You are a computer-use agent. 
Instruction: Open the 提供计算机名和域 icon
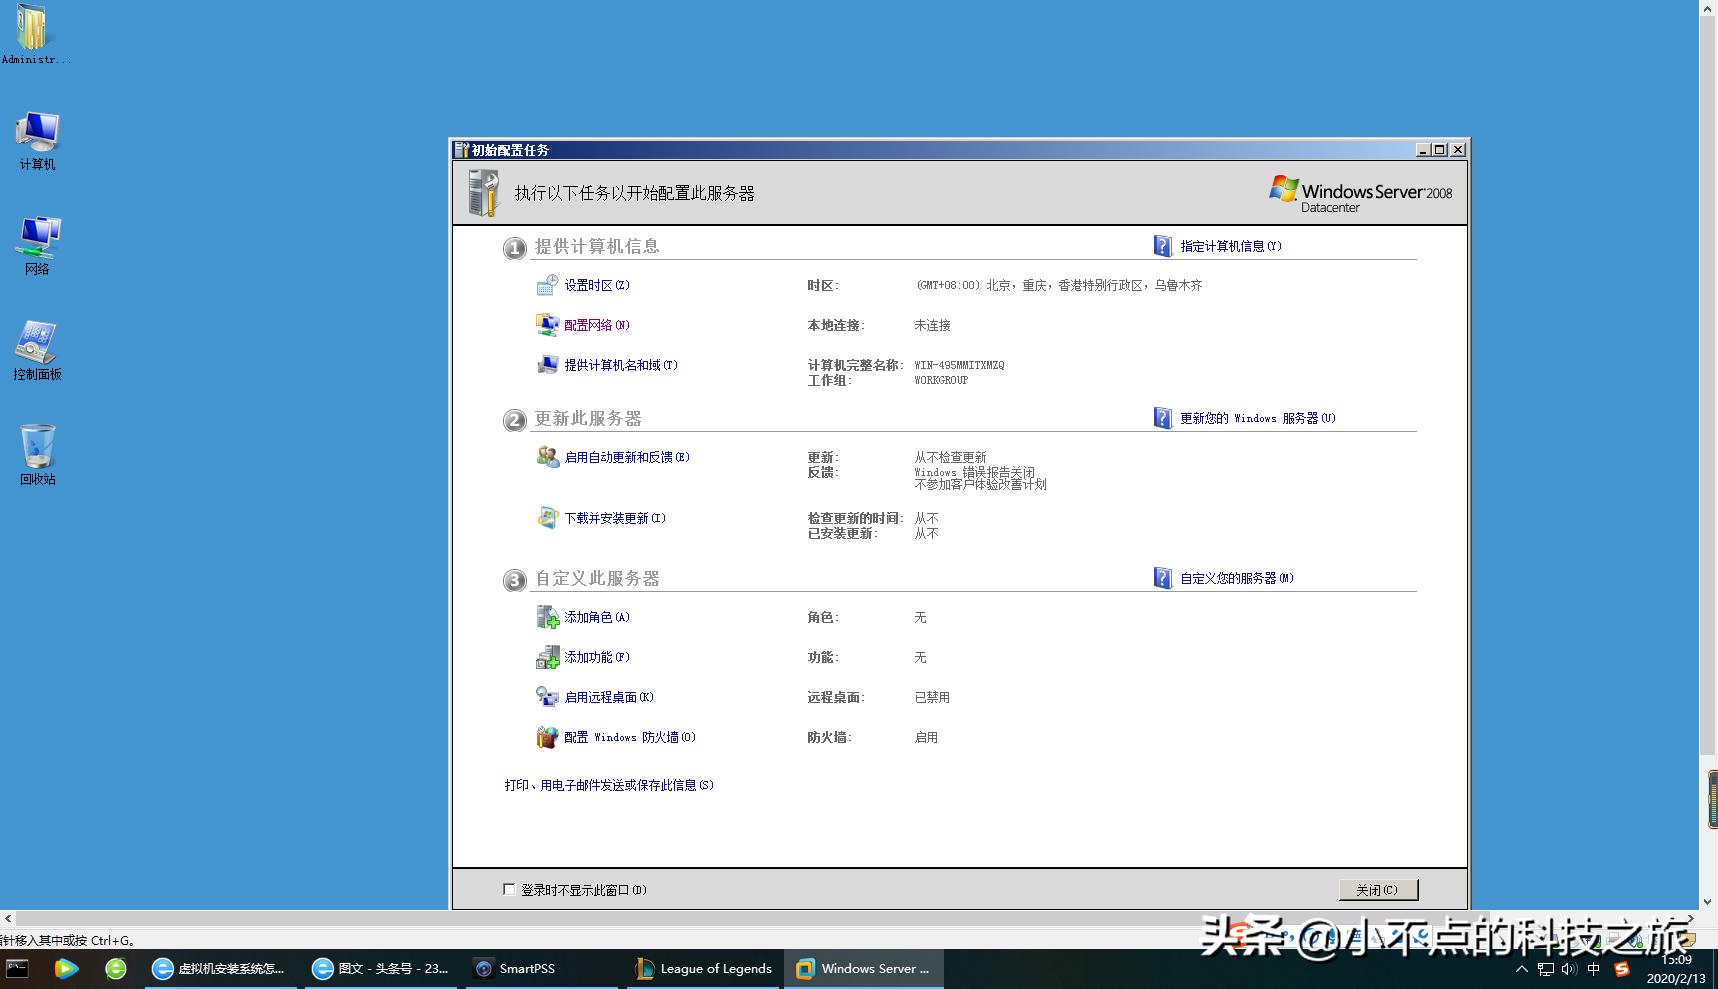(x=546, y=365)
